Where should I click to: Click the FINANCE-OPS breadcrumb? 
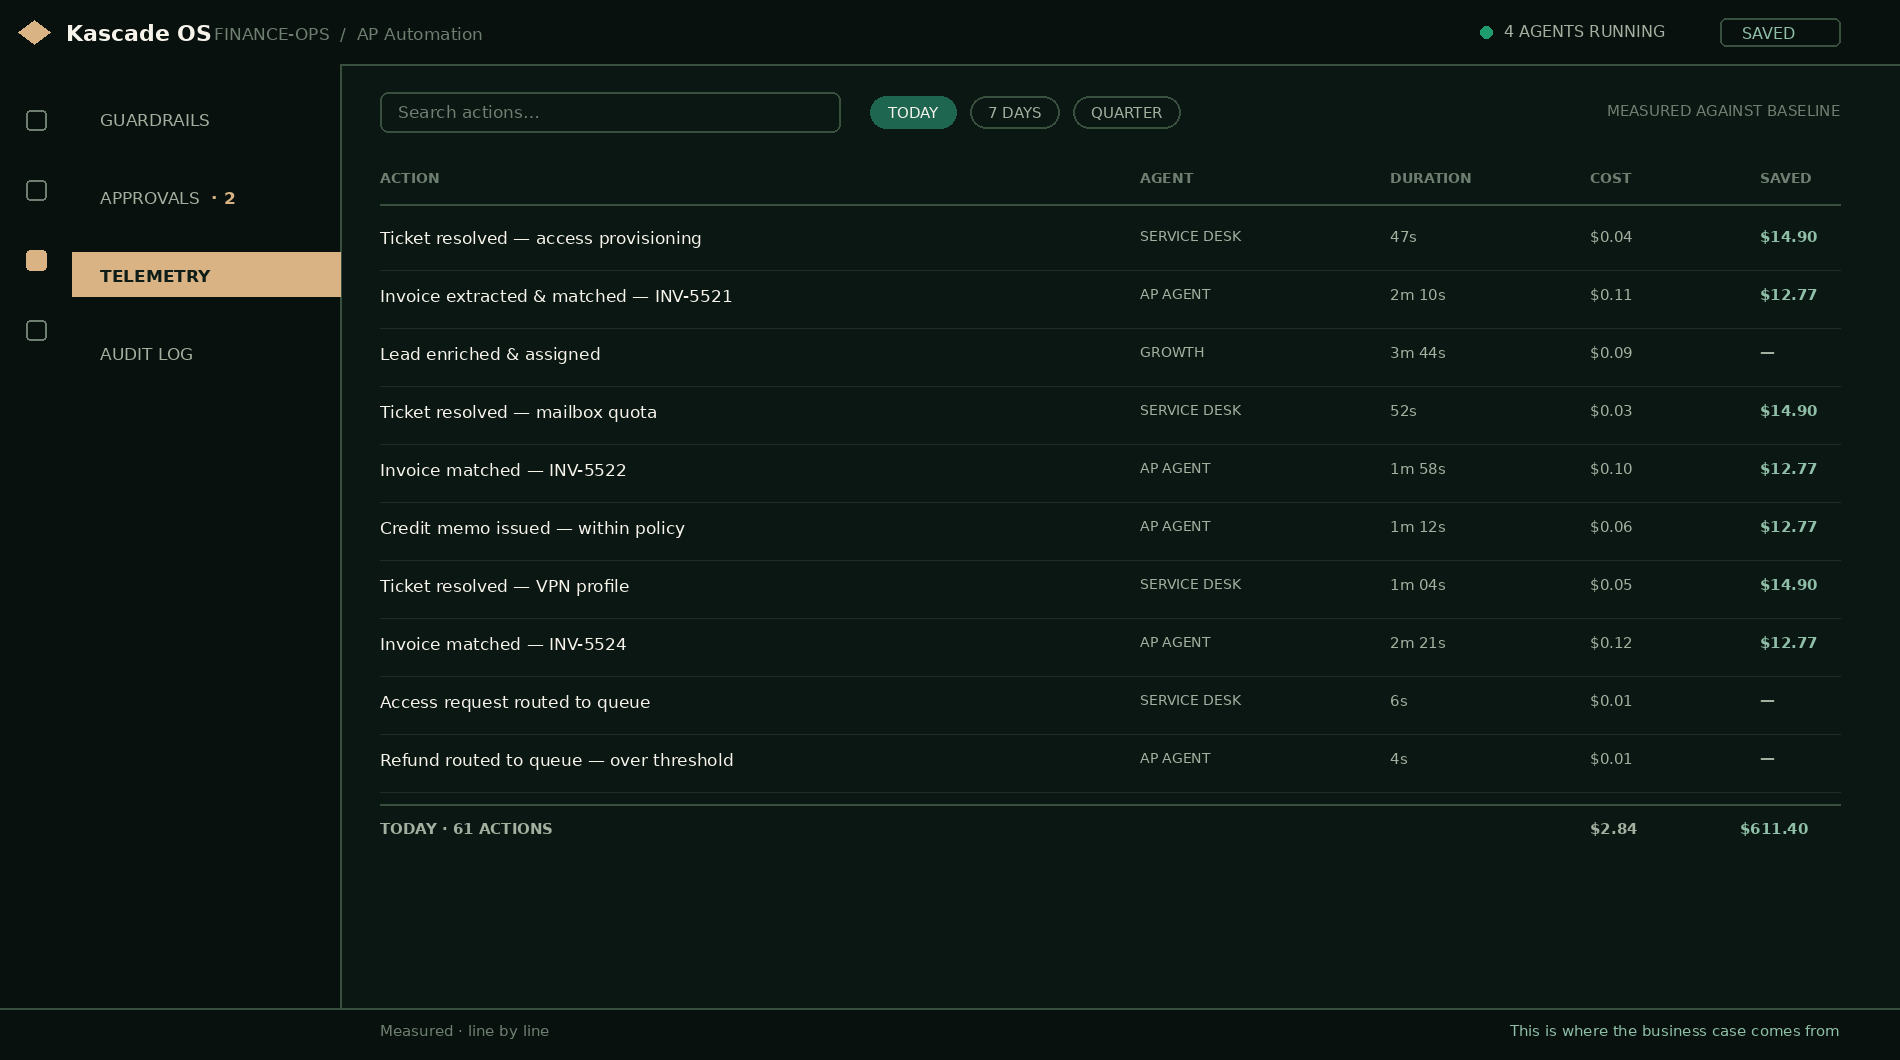(272, 34)
